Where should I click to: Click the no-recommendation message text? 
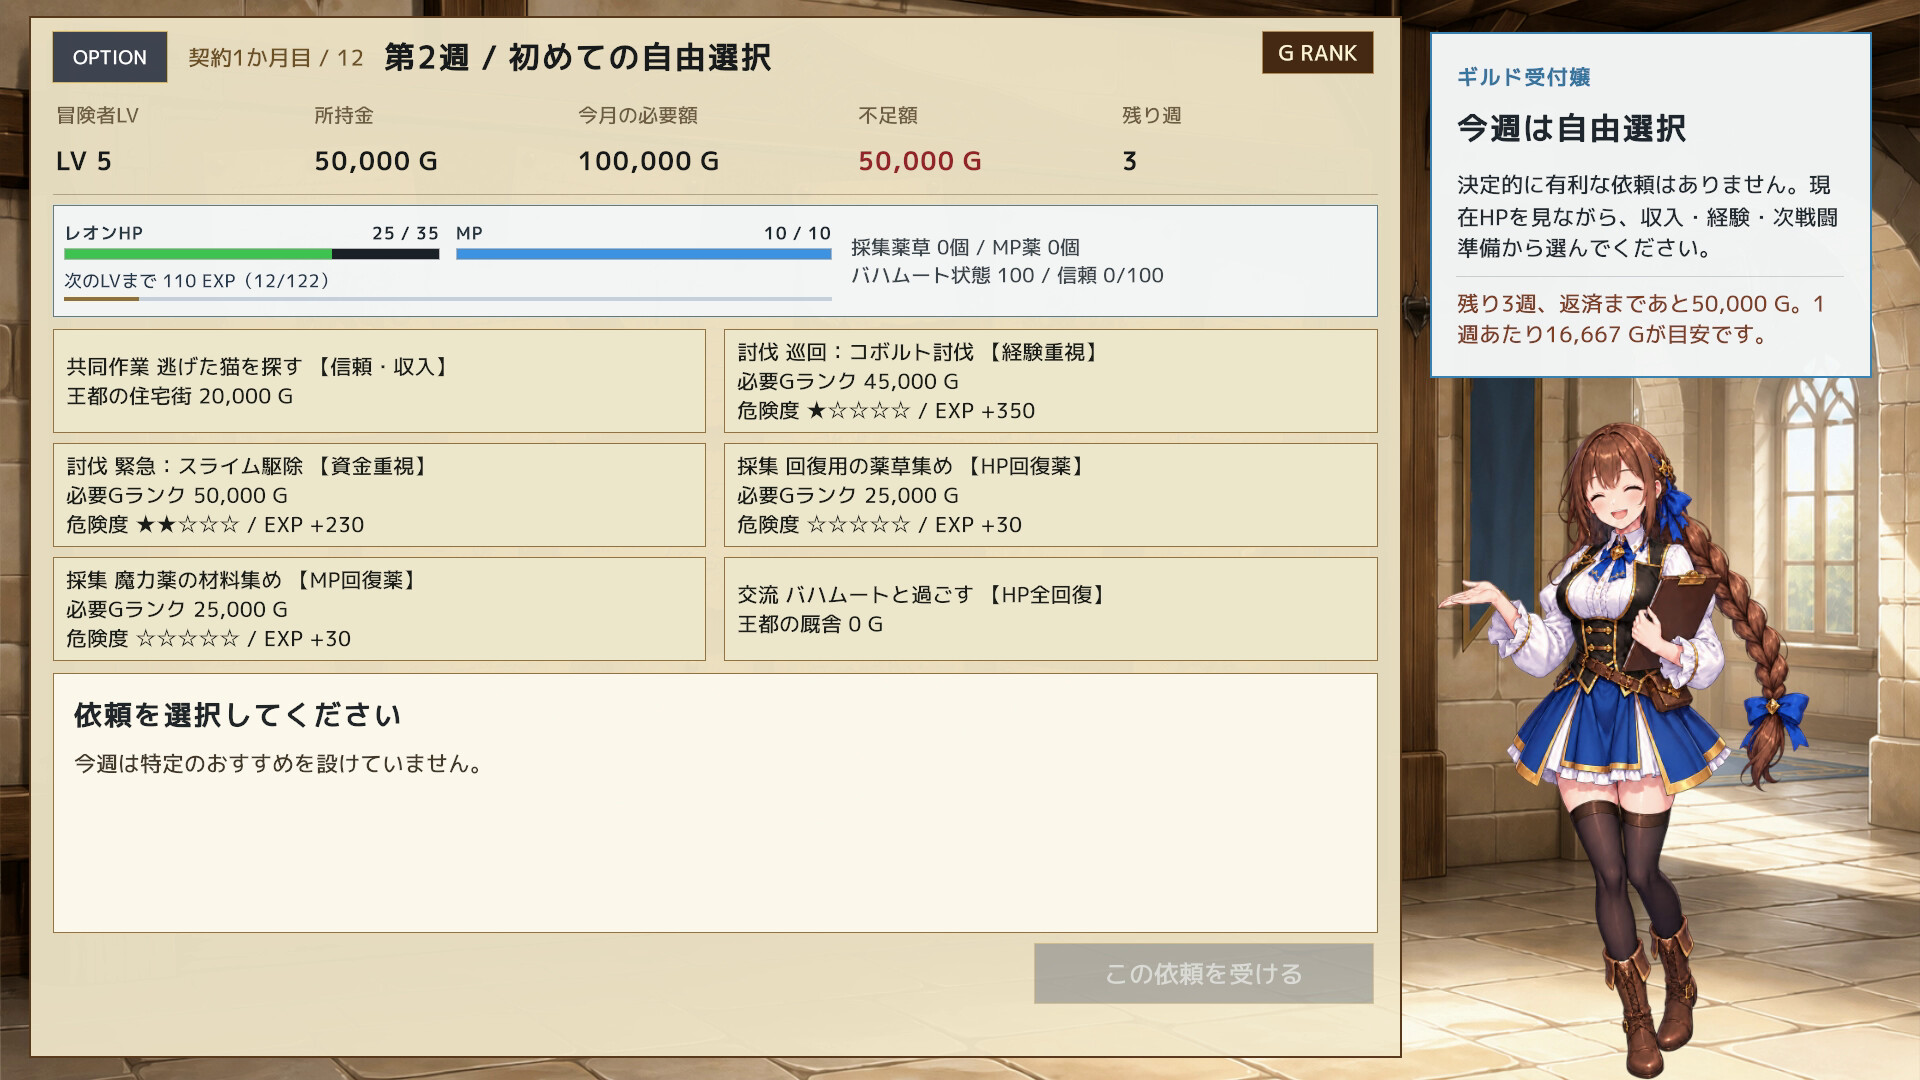279,764
